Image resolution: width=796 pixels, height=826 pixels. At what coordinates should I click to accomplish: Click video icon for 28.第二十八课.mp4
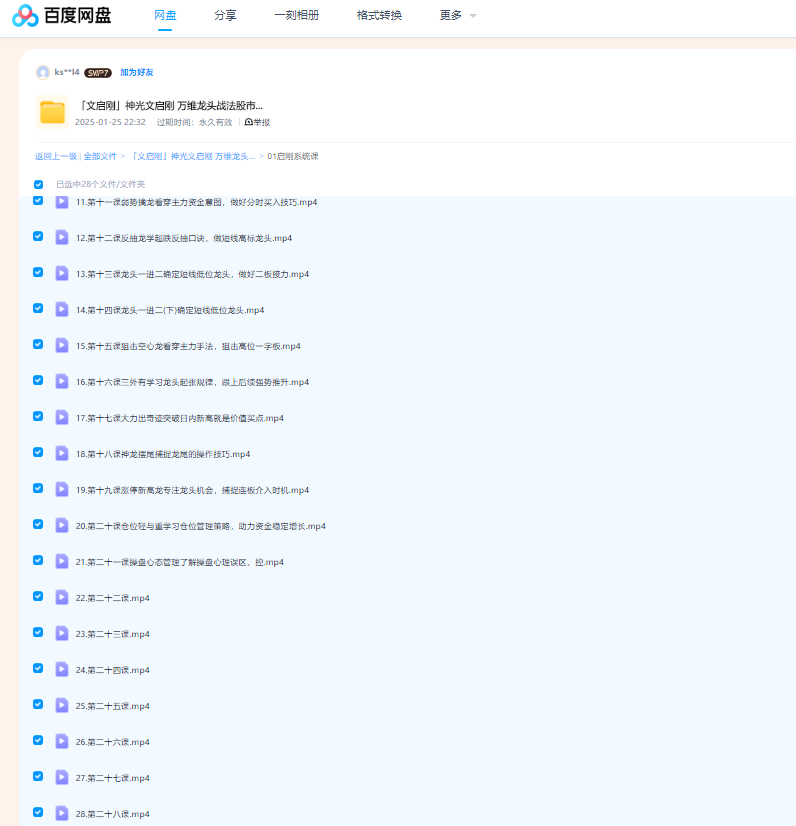click(62, 813)
